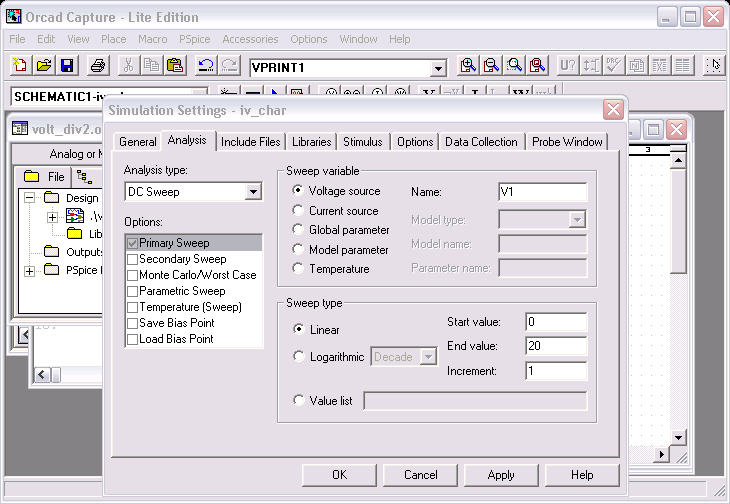Open the PSpice menu
The width and height of the screenshot is (730, 504).
[x=195, y=39]
